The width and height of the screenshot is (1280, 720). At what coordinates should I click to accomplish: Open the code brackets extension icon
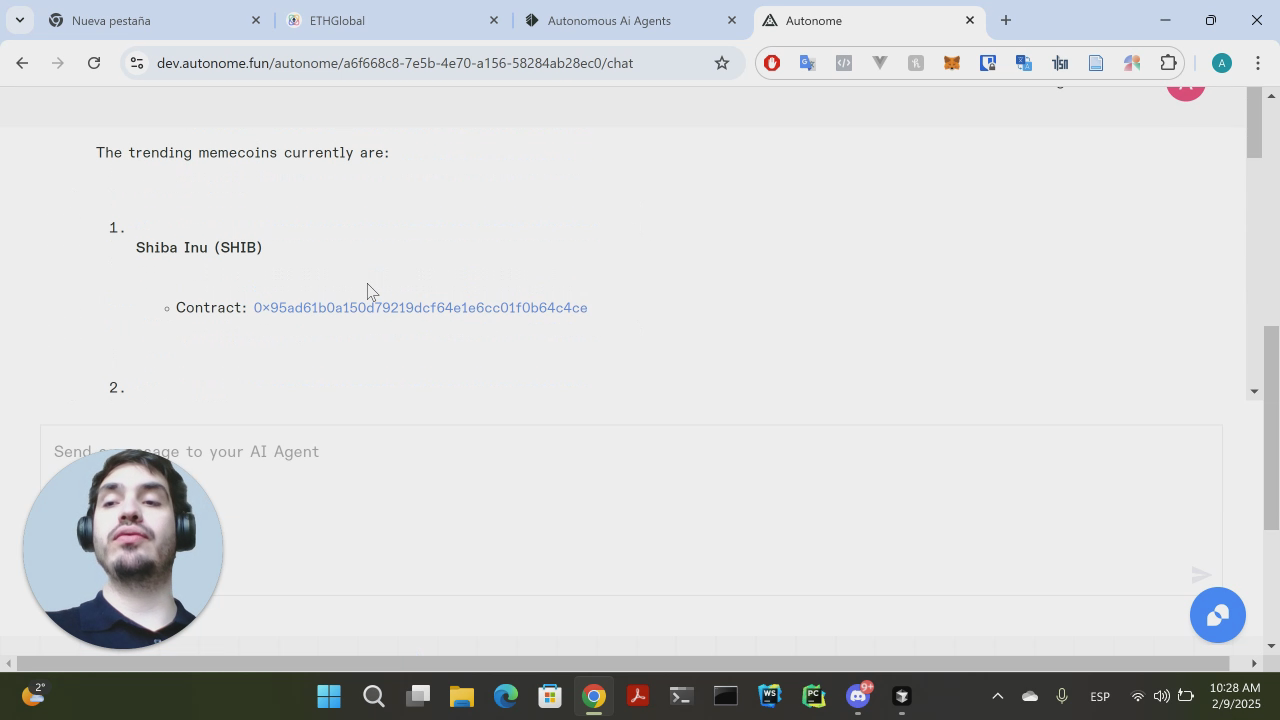click(x=844, y=63)
